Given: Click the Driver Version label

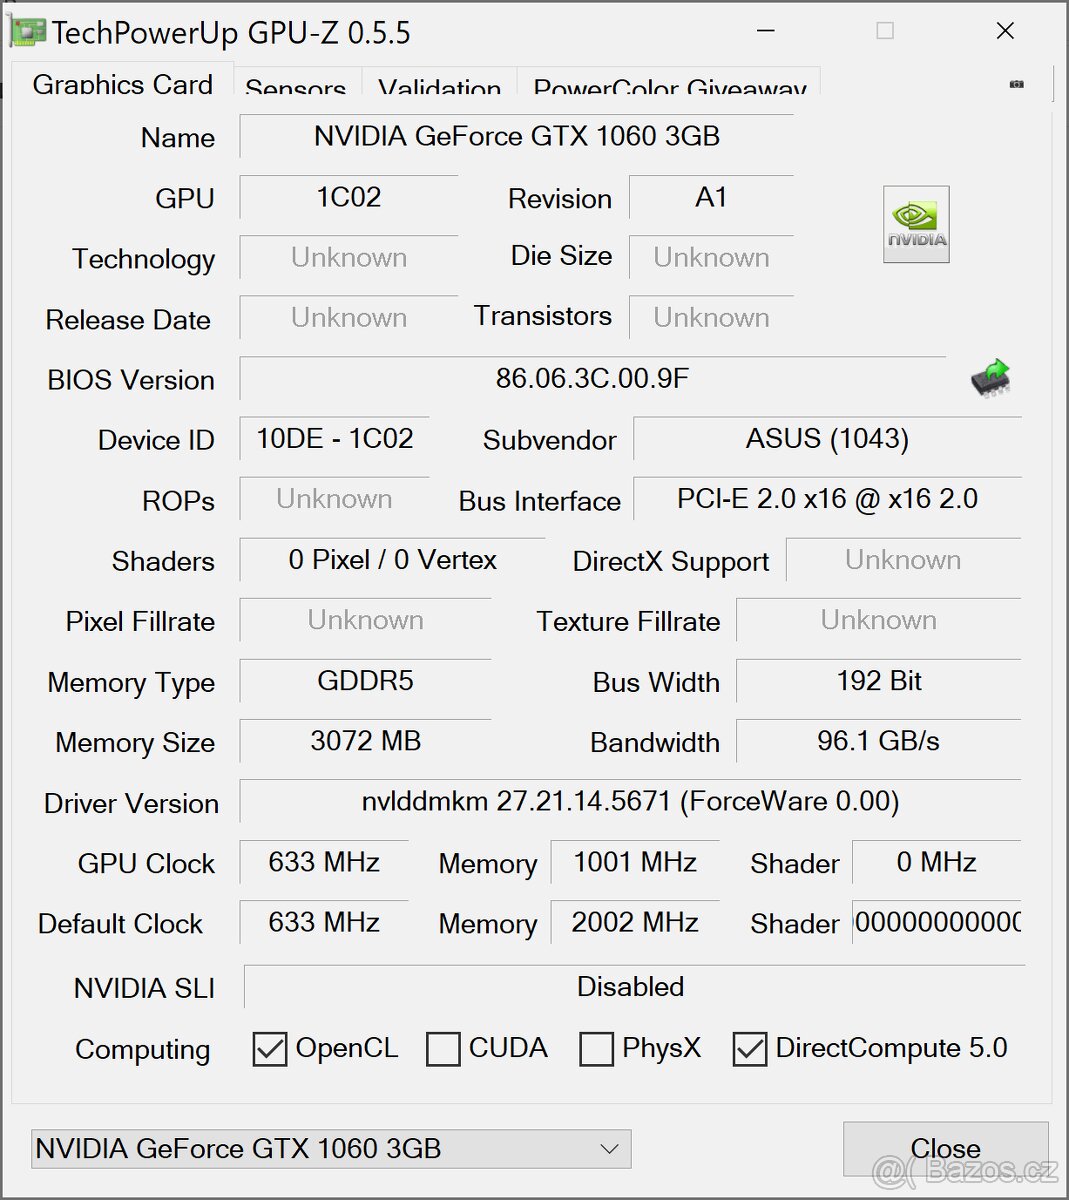Looking at the screenshot, I should (x=131, y=803).
